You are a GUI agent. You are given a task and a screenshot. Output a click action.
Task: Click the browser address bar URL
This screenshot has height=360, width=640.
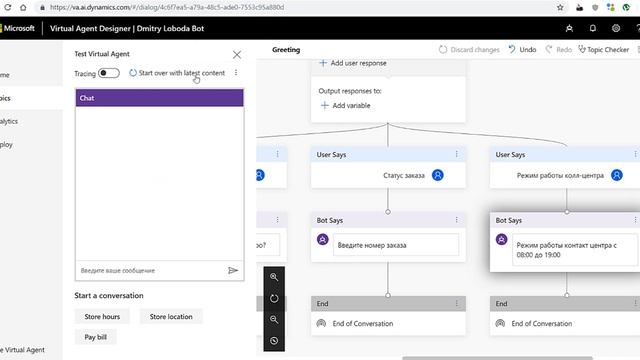coord(167,7)
